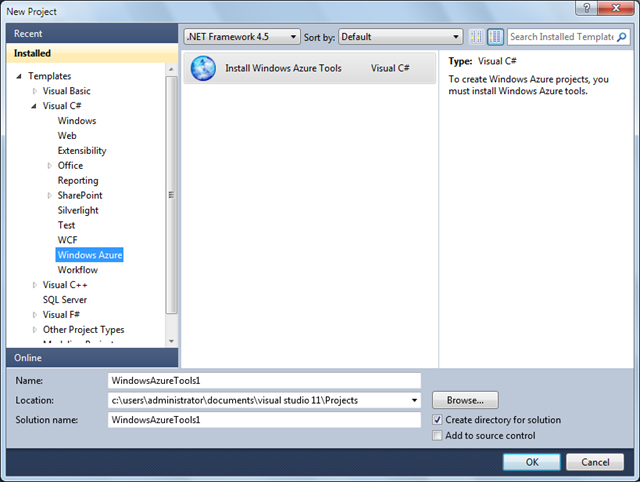
Task: Open the Online section
Action: tap(92, 358)
